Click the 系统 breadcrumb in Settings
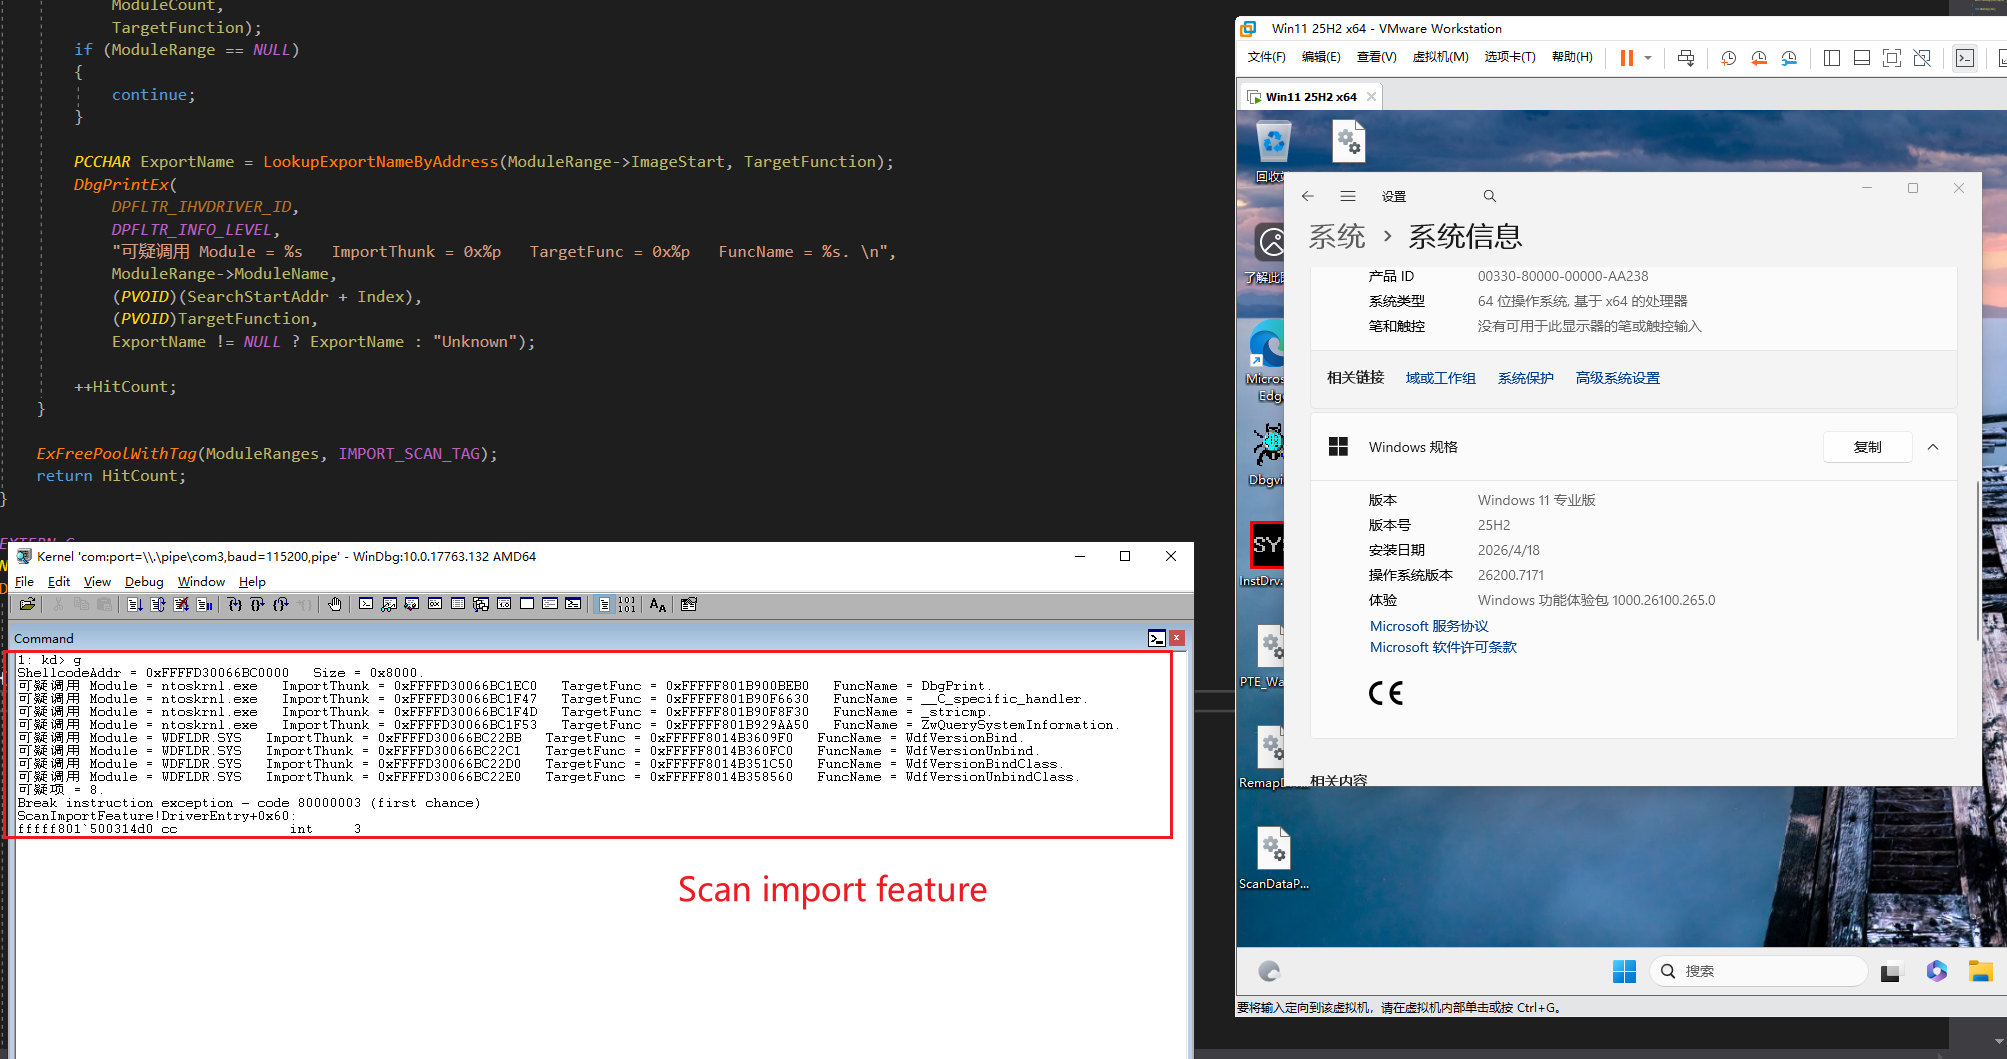This screenshot has height=1059, width=2007. click(1337, 237)
